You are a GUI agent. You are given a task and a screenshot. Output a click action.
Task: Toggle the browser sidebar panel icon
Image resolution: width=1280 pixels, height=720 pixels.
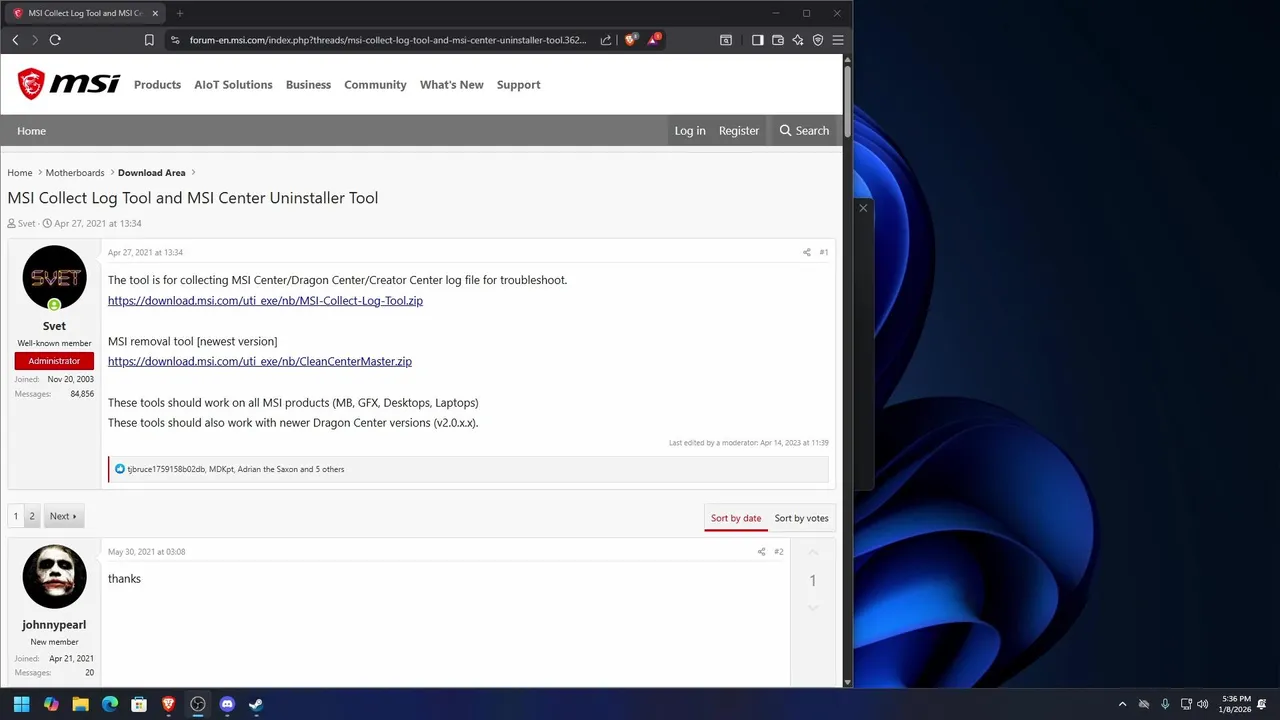click(x=758, y=40)
